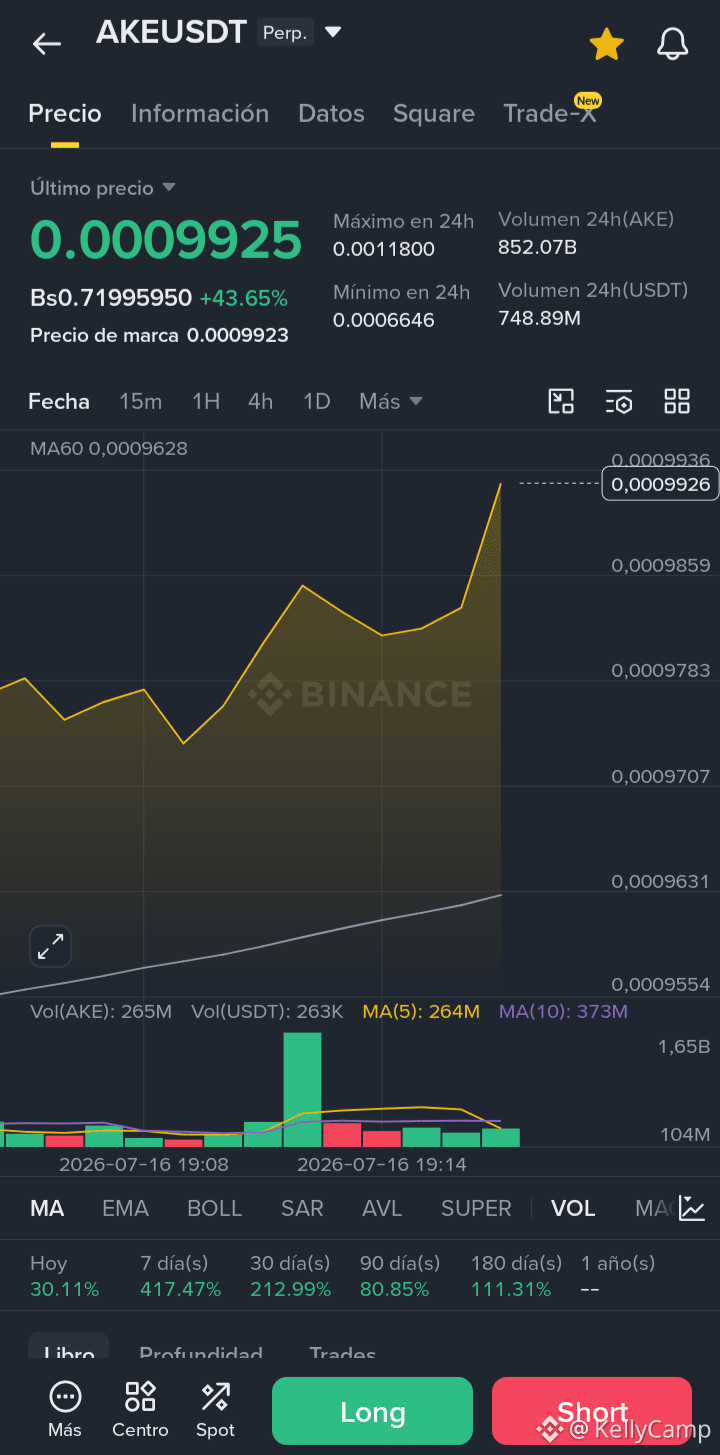Open price alert bell icon

[672, 44]
